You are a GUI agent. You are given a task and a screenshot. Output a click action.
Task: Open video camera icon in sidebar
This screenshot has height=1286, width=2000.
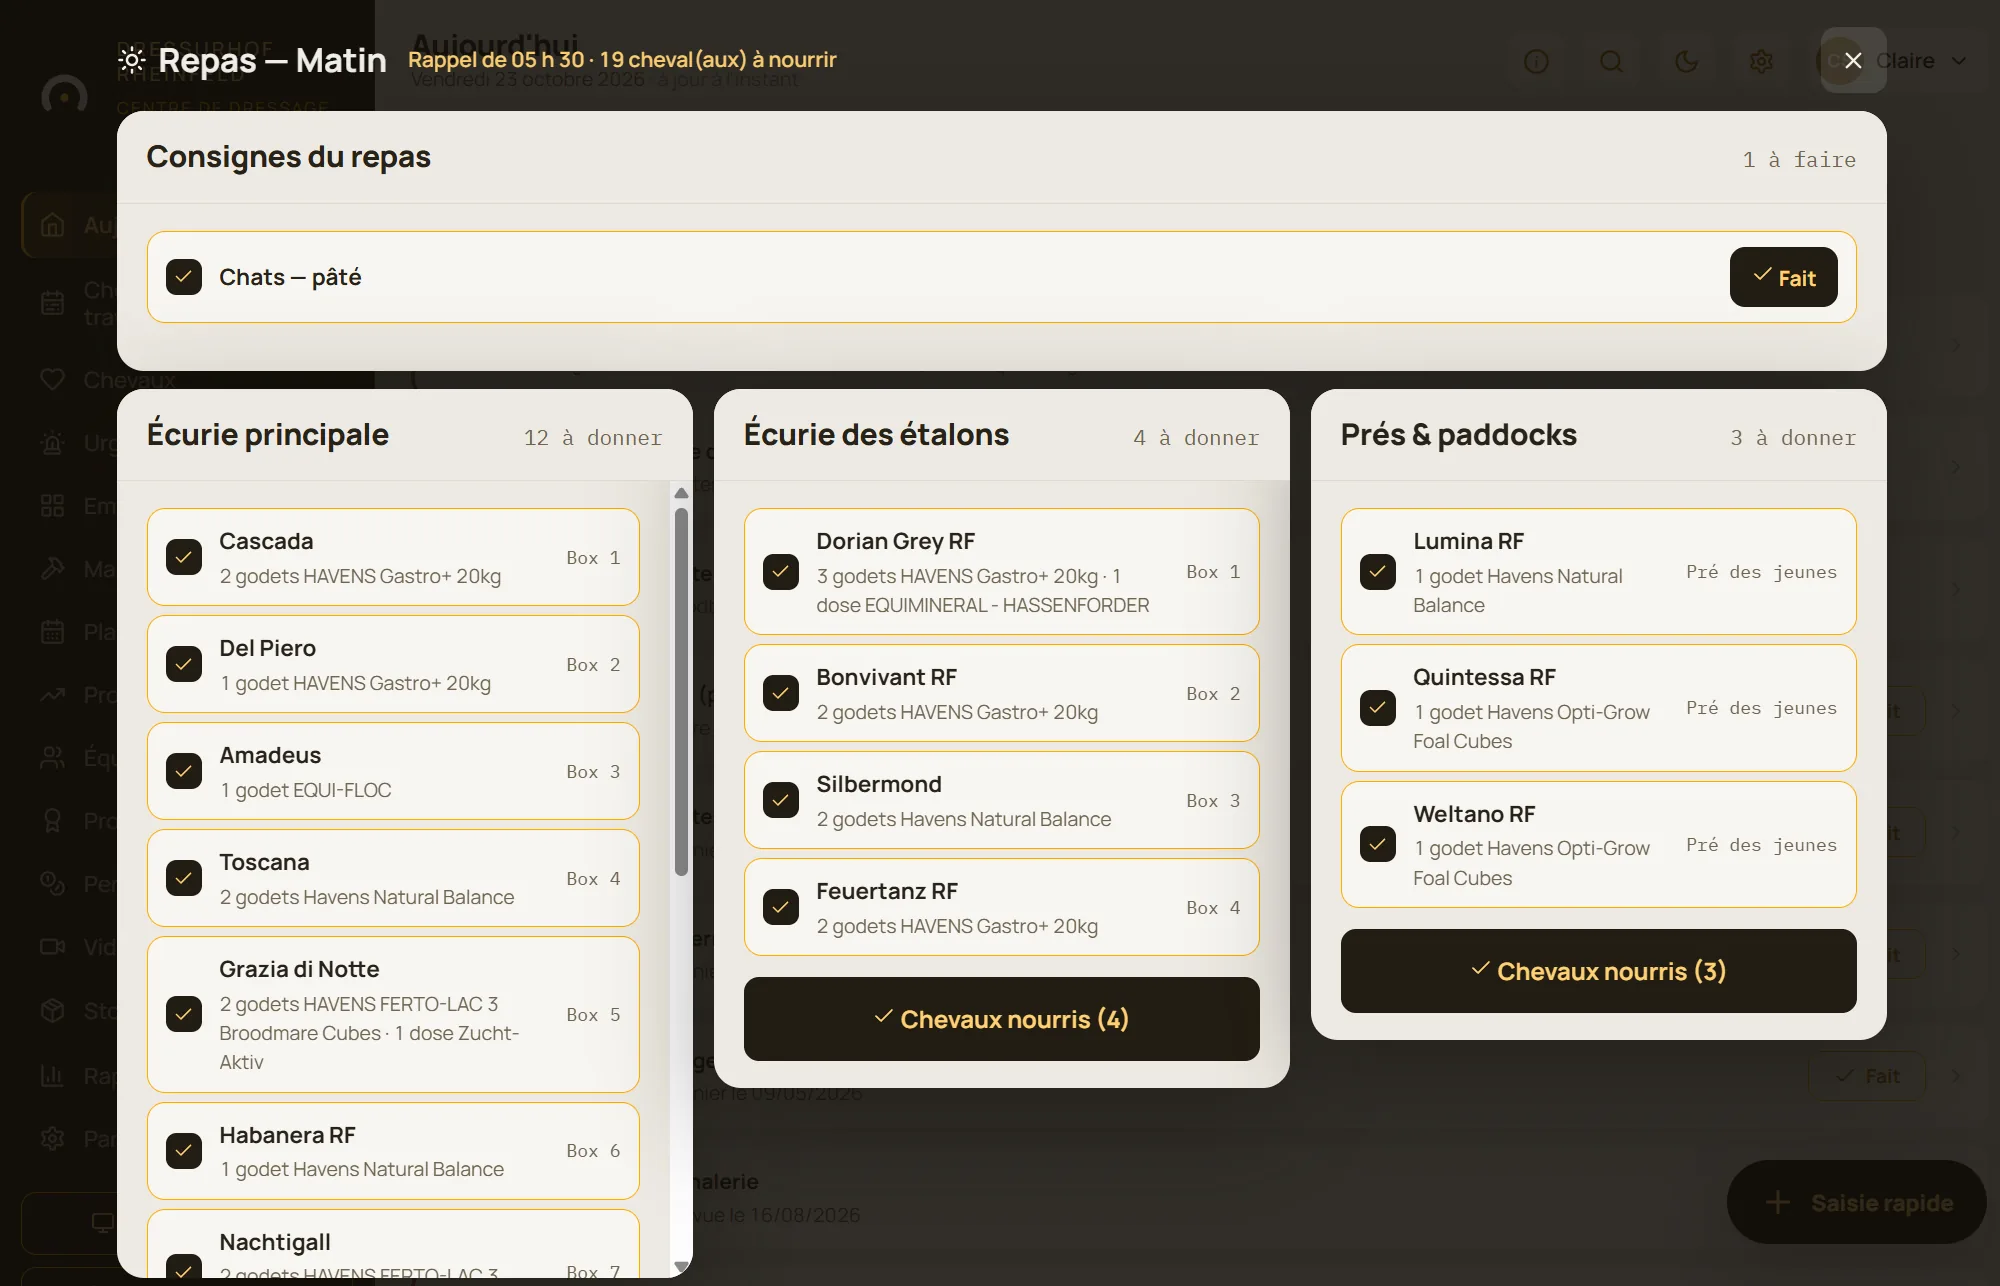[x=52, y=946]
